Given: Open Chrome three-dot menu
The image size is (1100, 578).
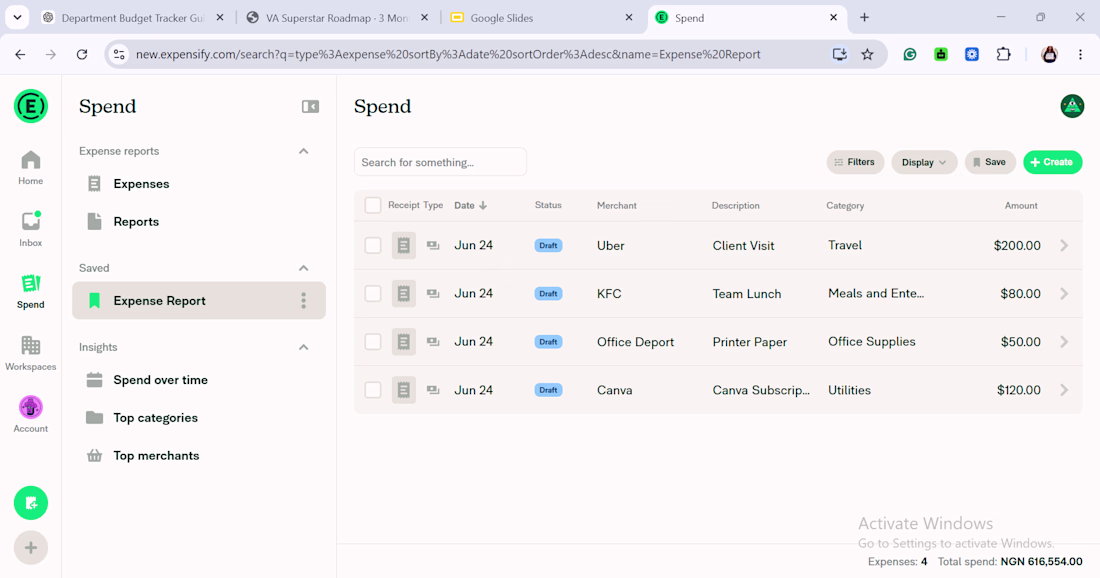Looking at the screenshot, I should (x=1080, y=54).
